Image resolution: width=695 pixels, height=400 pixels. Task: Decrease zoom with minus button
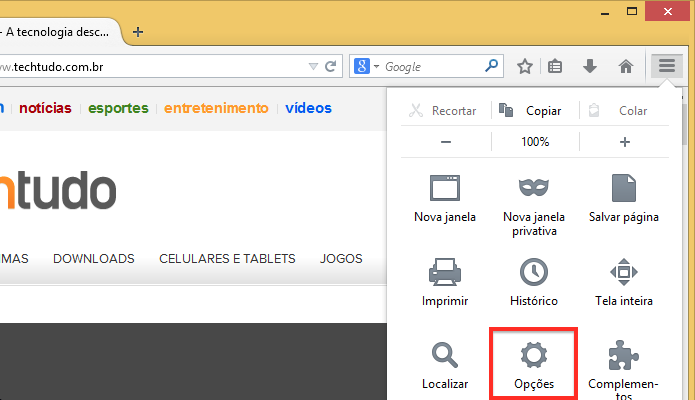tap(446, 142)
